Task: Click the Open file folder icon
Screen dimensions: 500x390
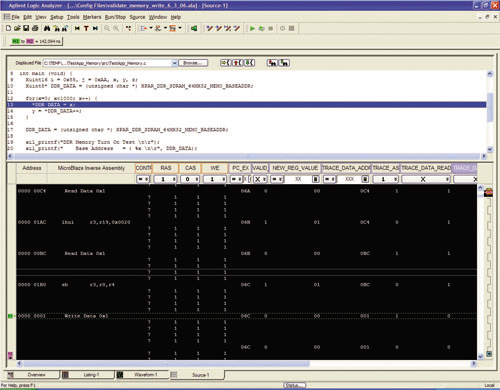Action: 17,28
